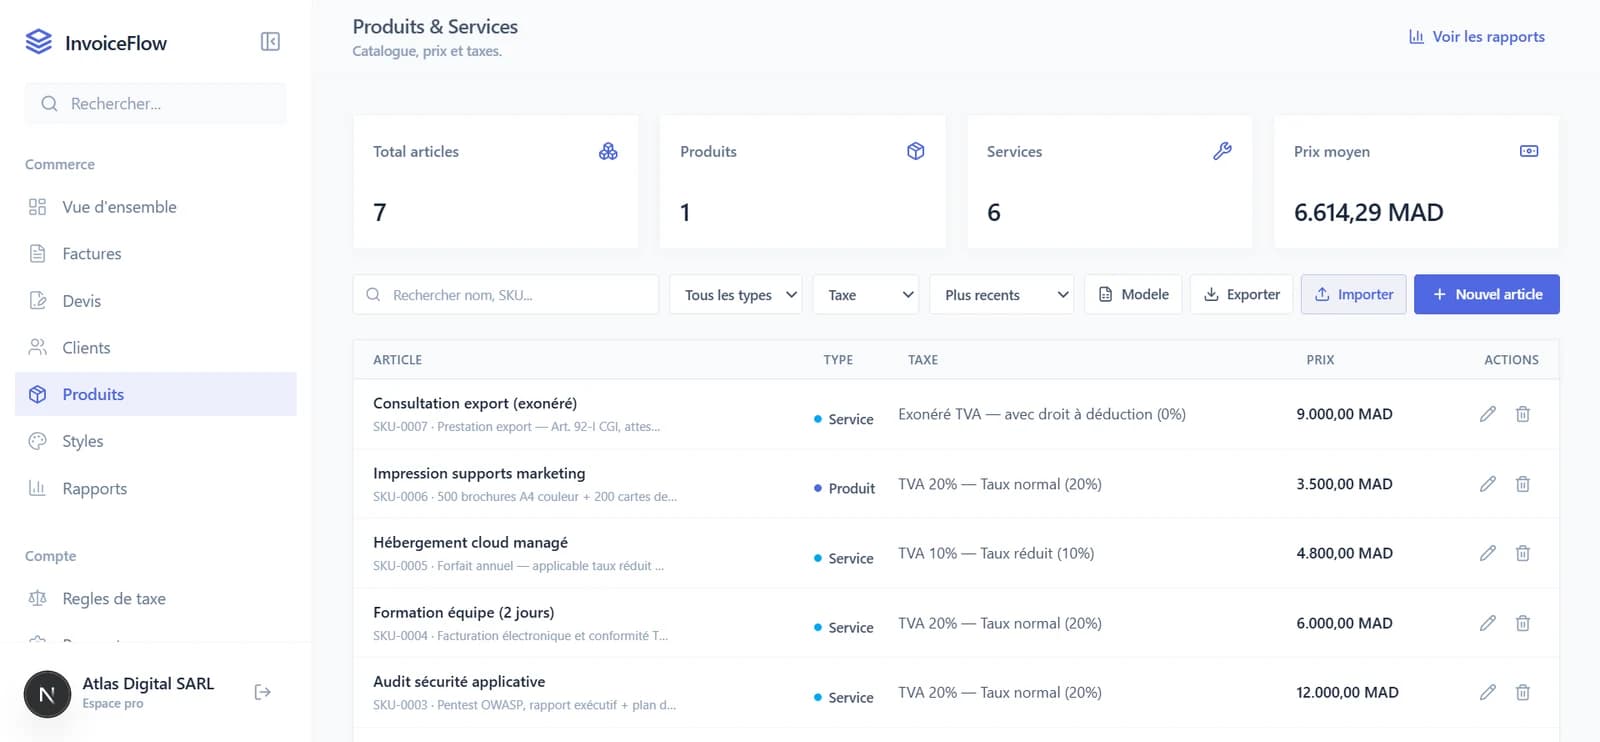
Task: Delete Formation équipe (2 jours) article
Action: 1523,623
